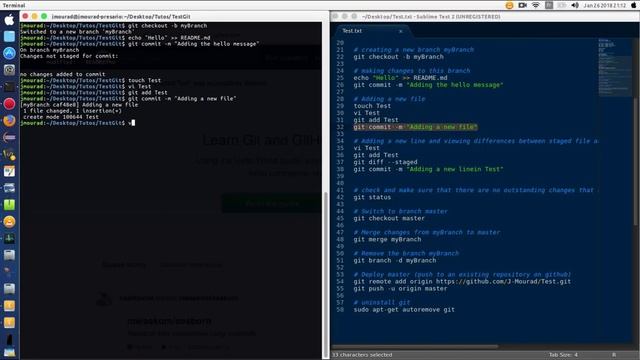
Task: Minimize Terminal with the yellow button
Action: [35, 16]
